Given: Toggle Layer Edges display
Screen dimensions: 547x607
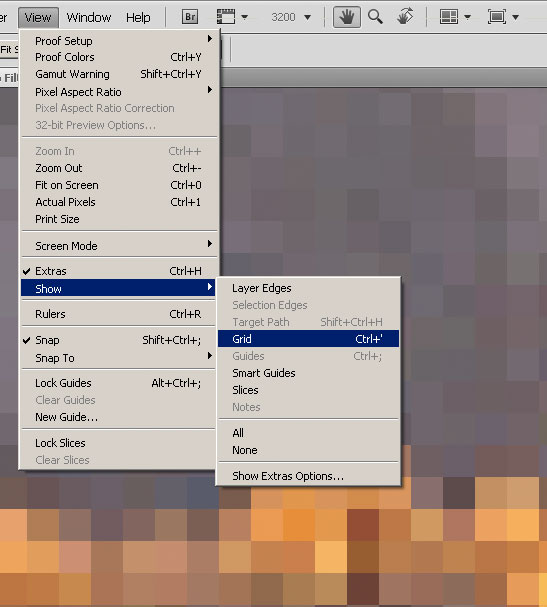Looking at the screenshot, I should pyautogui.click(x=309, y=288).
